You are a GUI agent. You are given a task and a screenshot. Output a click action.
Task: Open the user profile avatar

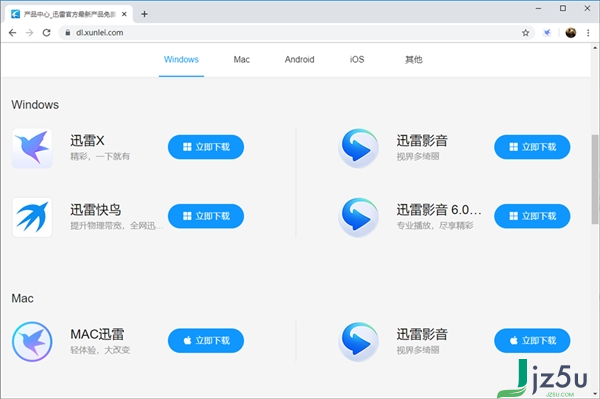tap(571, 33)
